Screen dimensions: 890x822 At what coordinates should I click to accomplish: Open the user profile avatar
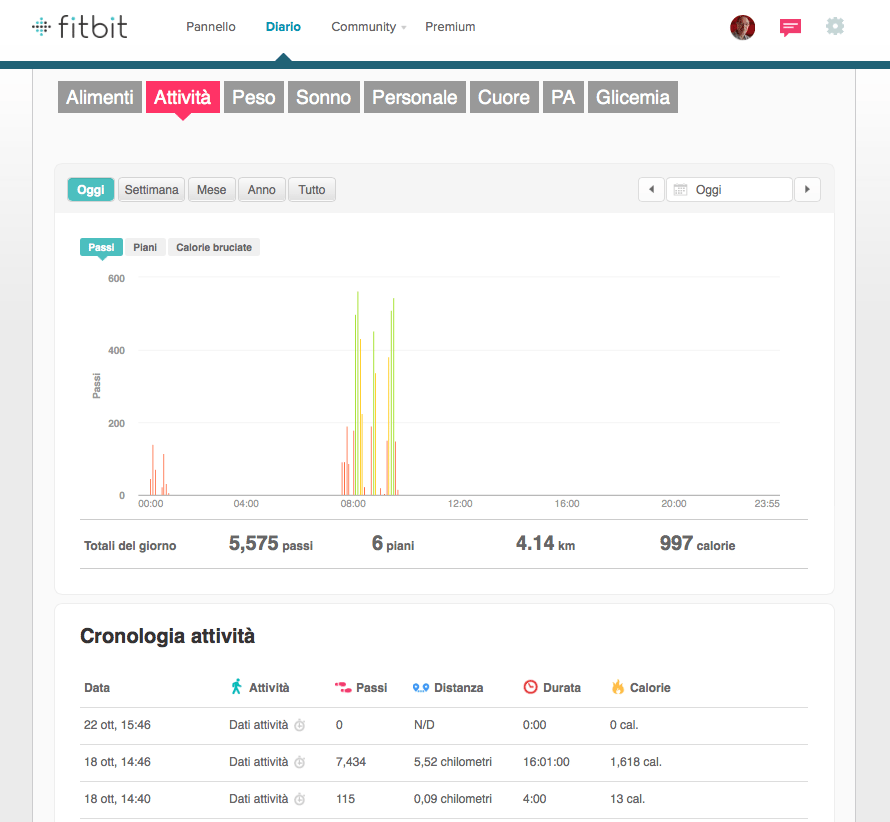pos(742,27)
